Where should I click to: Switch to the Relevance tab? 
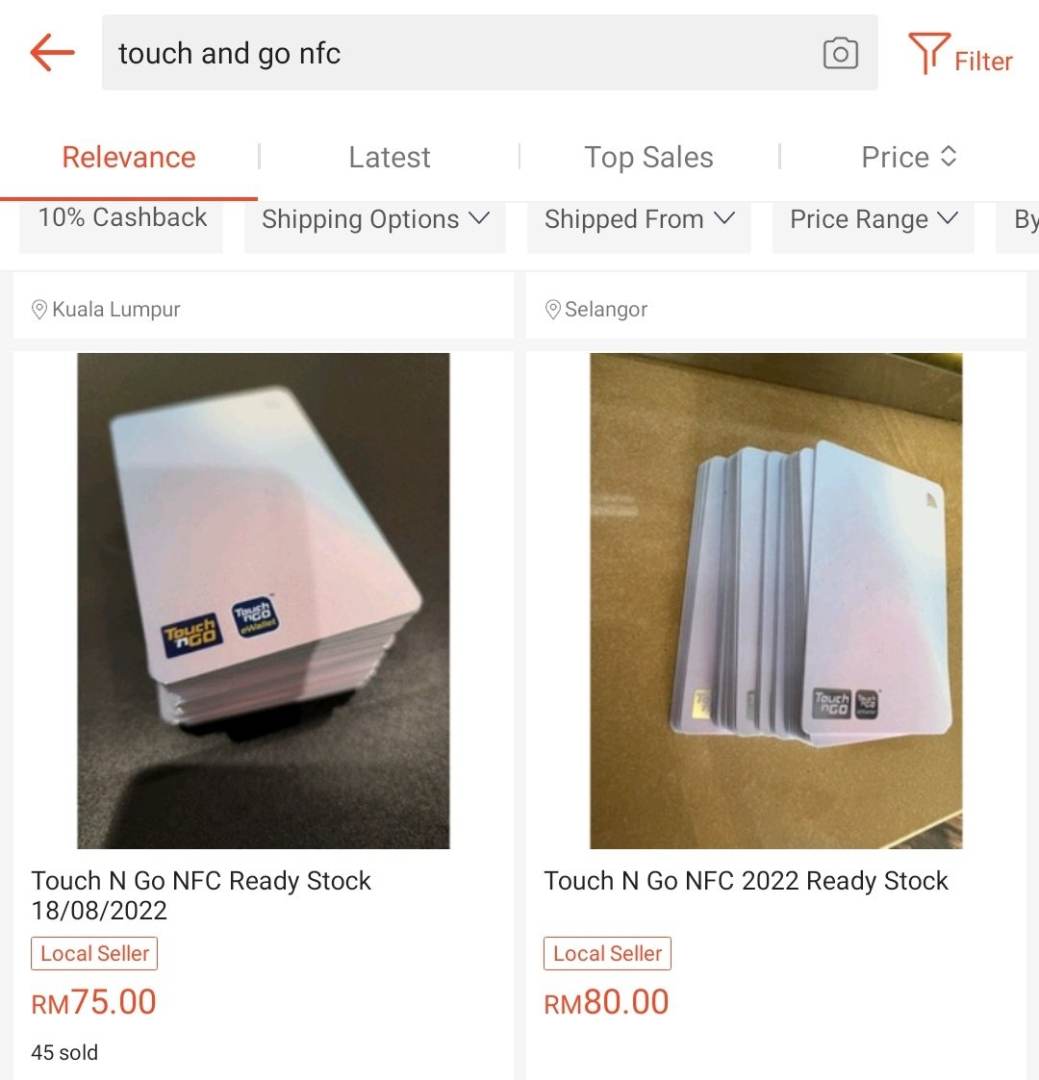[129, 157]
